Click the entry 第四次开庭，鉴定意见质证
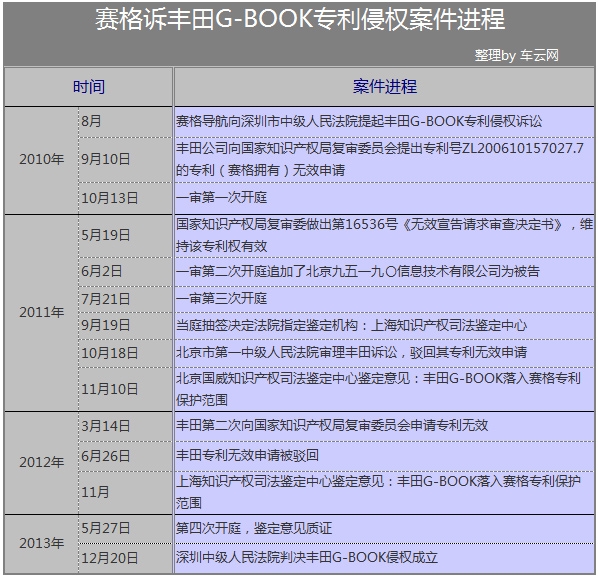This screenshot has width=598, height=579. click(384, 529)
